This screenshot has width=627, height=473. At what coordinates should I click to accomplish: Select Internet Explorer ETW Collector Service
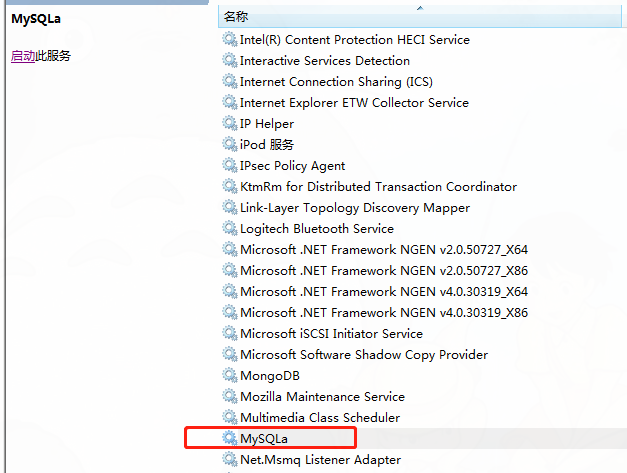[x=354, y=103]
